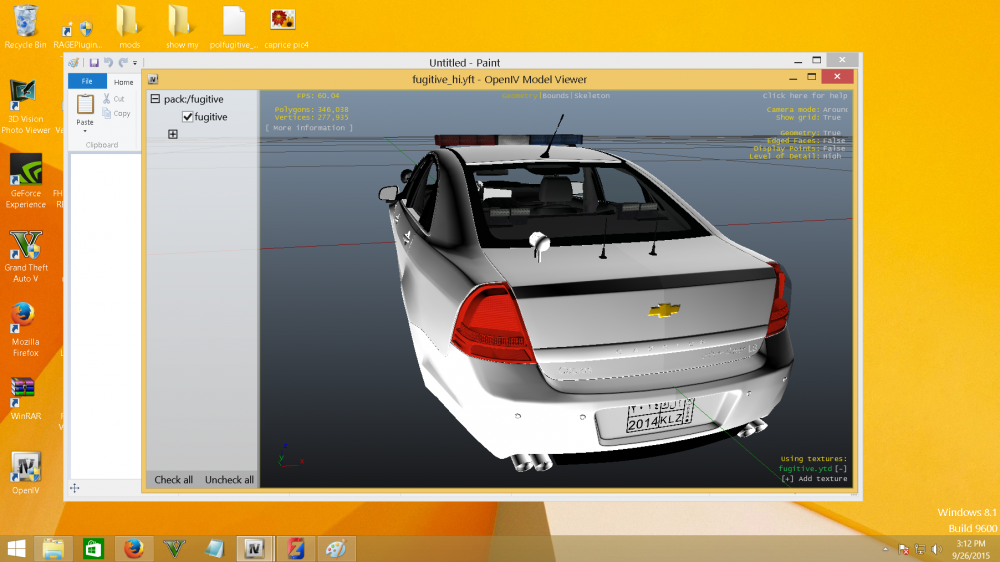
Task: Switch to OpenIV in the taskbar
Action: click(254, 549)
